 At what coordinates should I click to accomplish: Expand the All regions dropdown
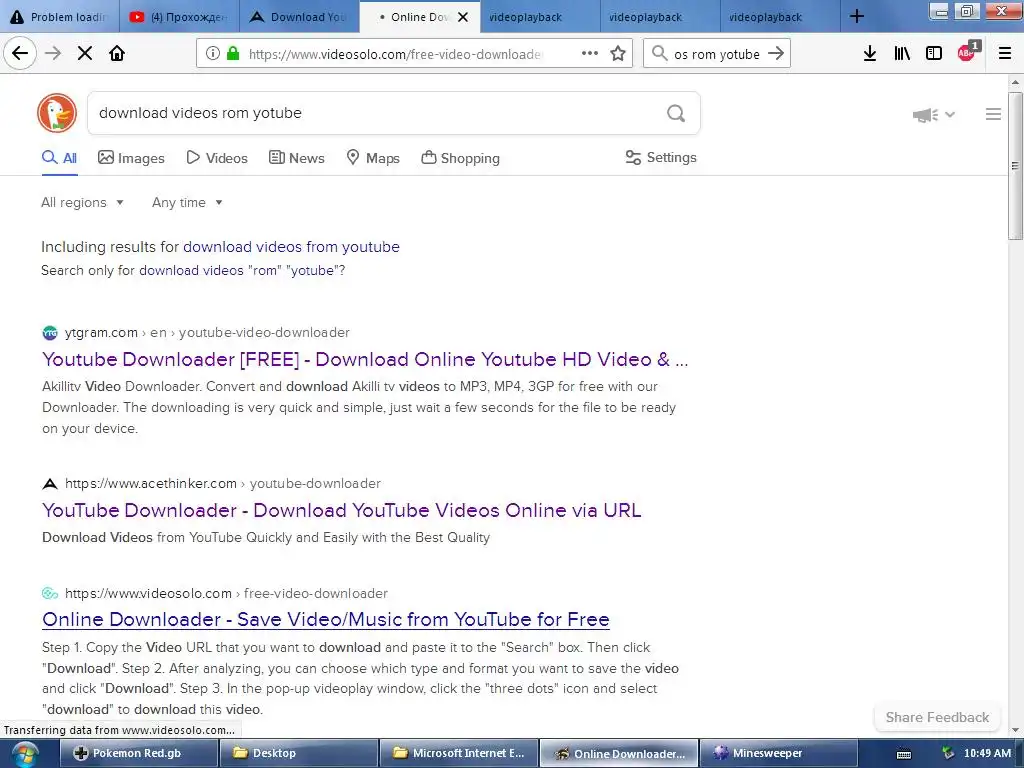[x=82, y=202]
